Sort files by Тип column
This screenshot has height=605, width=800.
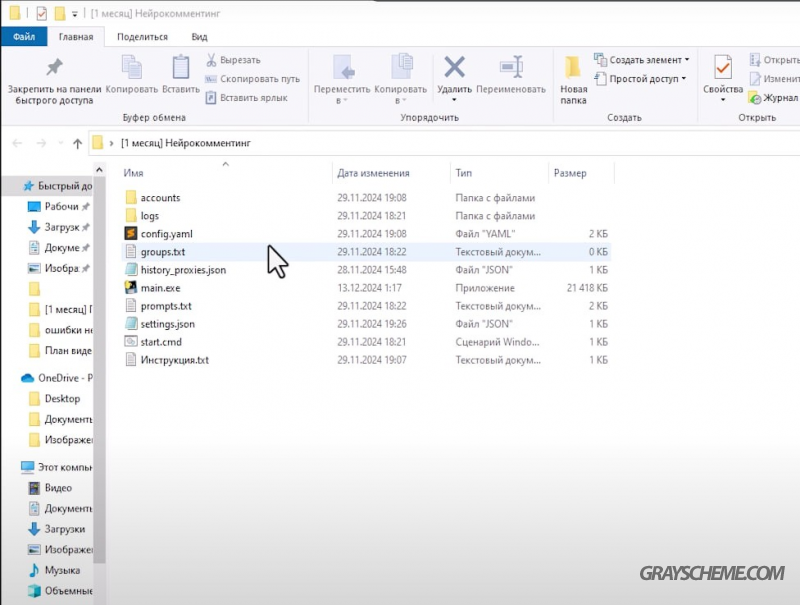click(x=463, y=173)
